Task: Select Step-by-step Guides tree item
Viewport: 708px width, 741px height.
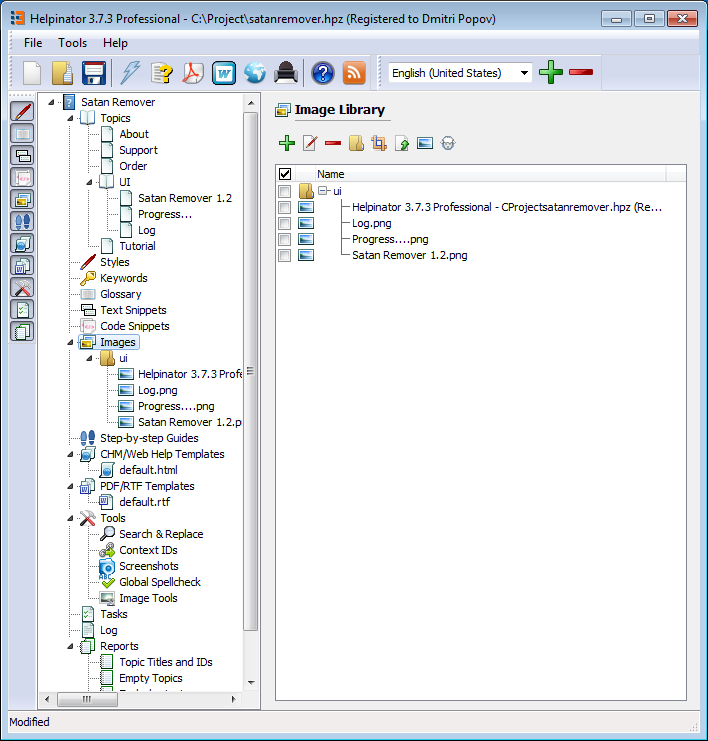Action: [149, 438]
